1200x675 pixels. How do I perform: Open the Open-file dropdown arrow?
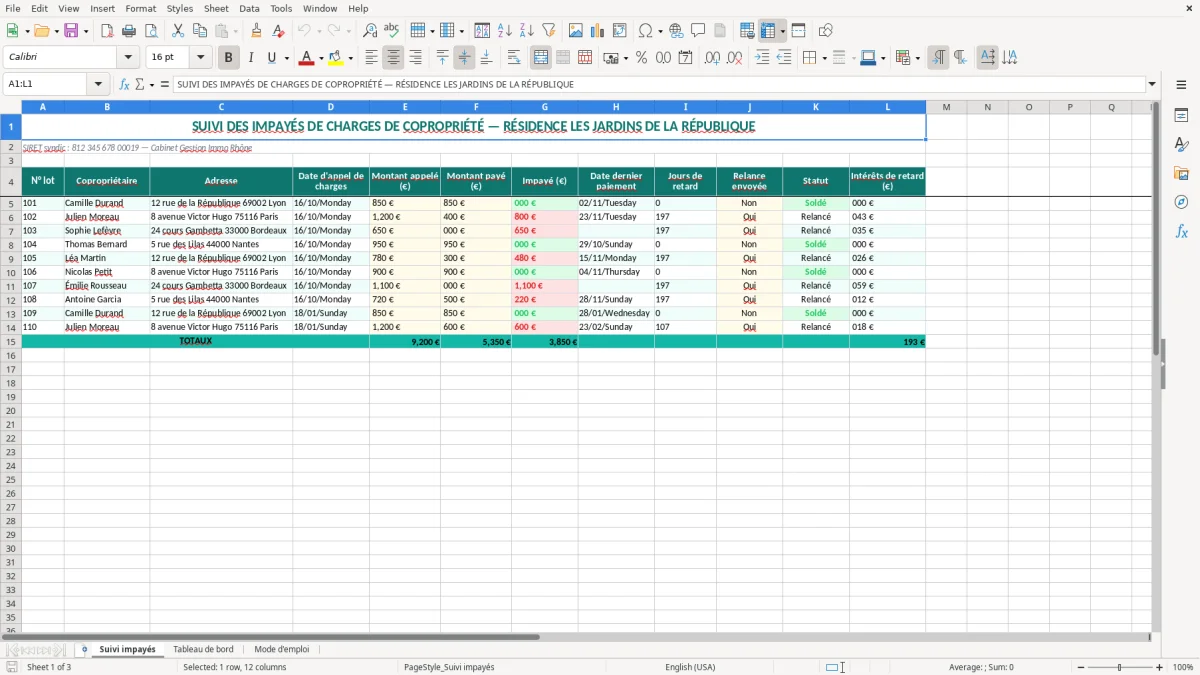pos(57,31)
